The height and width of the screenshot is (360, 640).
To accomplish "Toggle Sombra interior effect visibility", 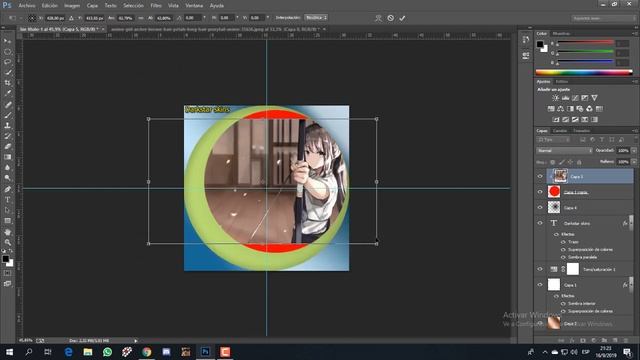I will click(563, 304).
